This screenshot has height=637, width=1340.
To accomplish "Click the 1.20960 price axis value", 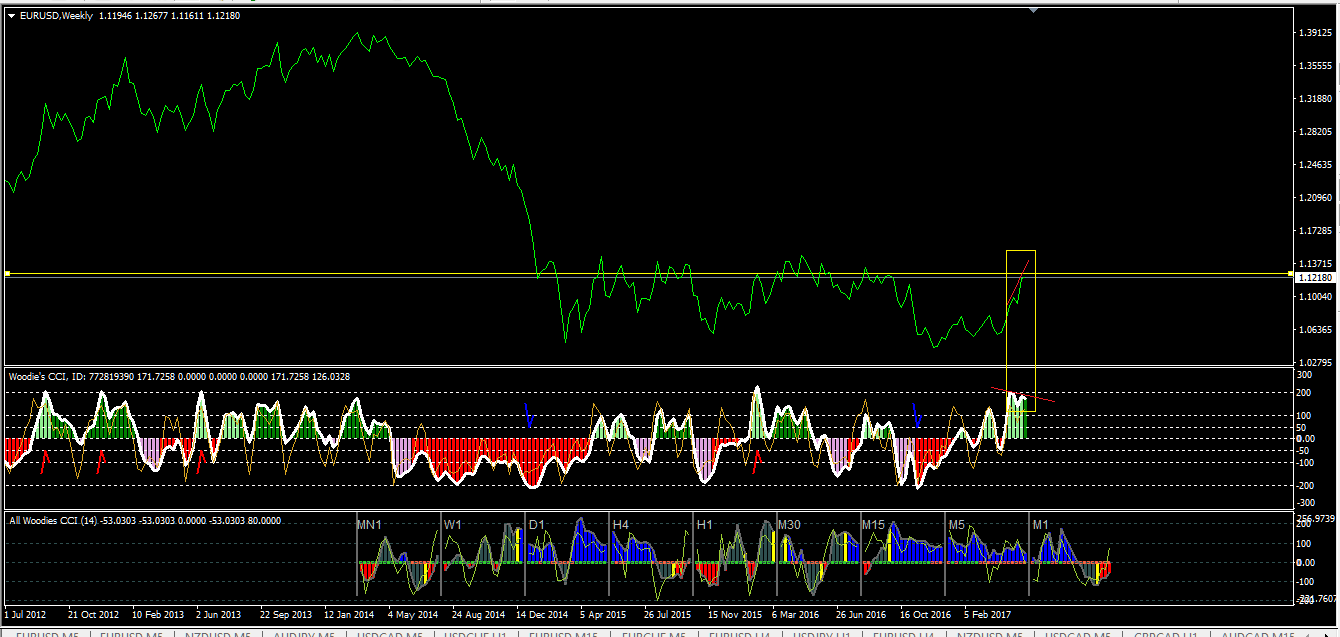I will click(x=1316, y=198).
